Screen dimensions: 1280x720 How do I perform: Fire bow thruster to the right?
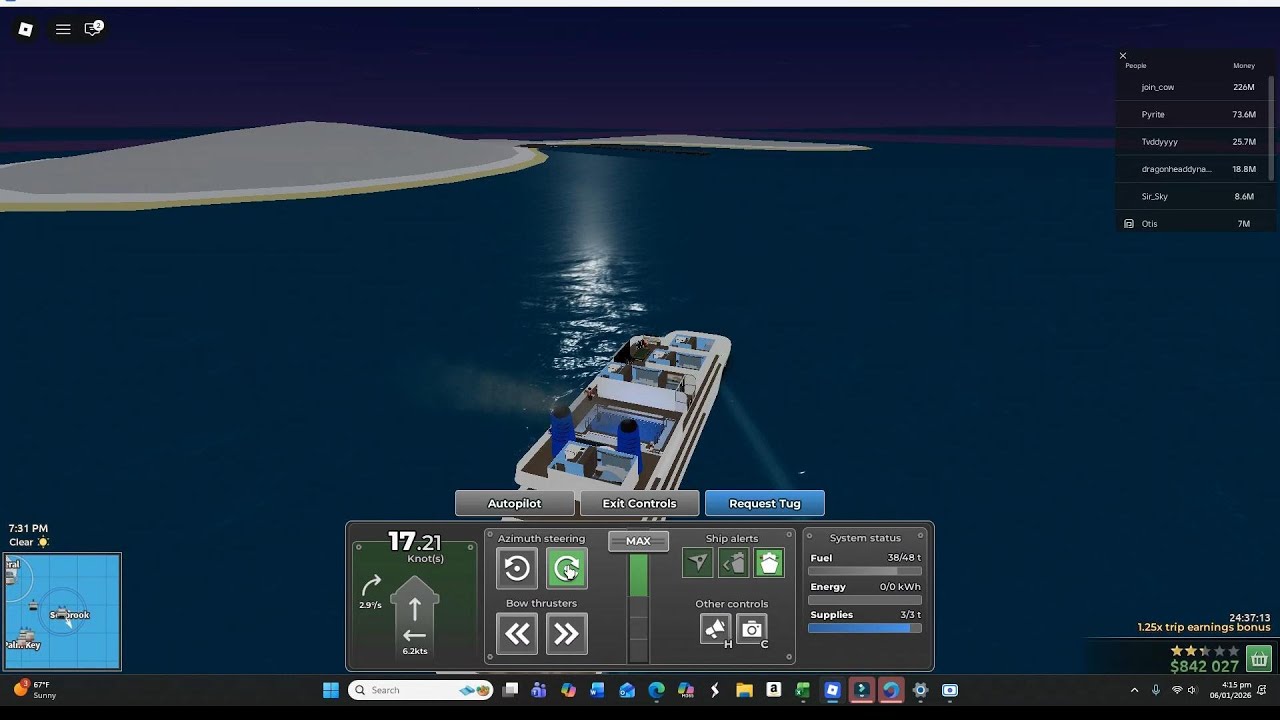click(x=567, y=634)
